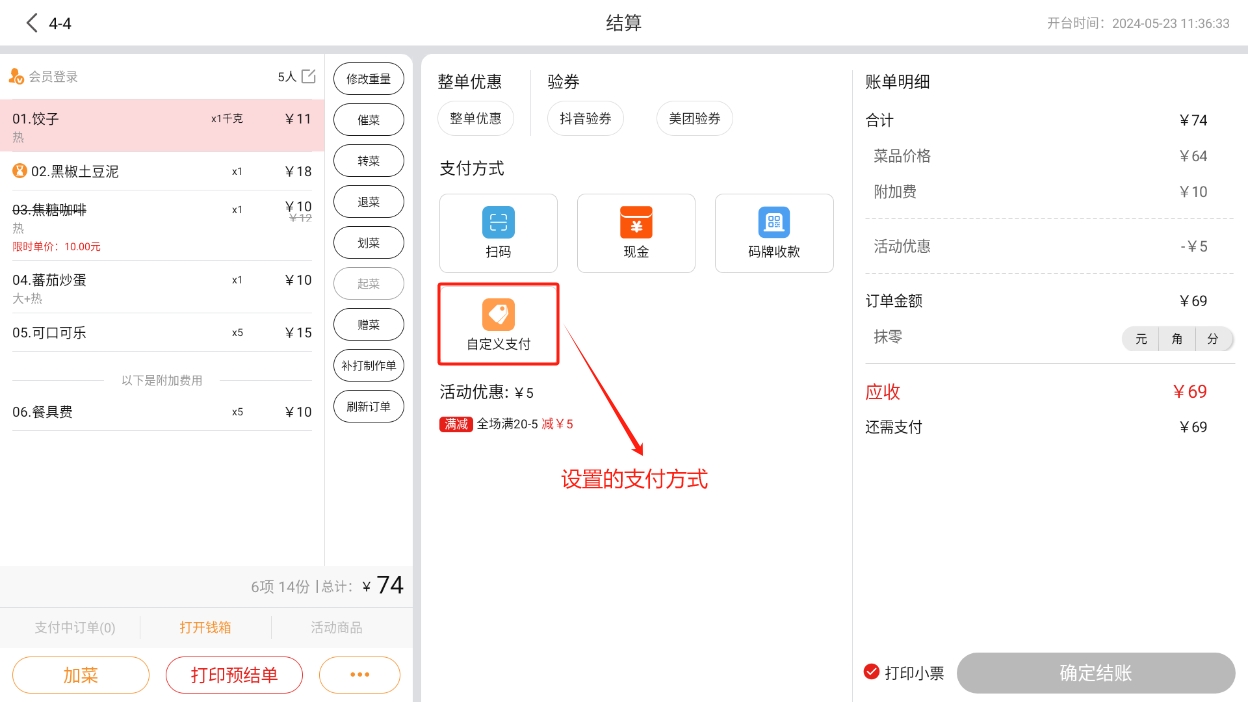This screenshot has width=1248, height=702.
Task: Choose the cash (现金) payment icon
Action: point(636,222)
